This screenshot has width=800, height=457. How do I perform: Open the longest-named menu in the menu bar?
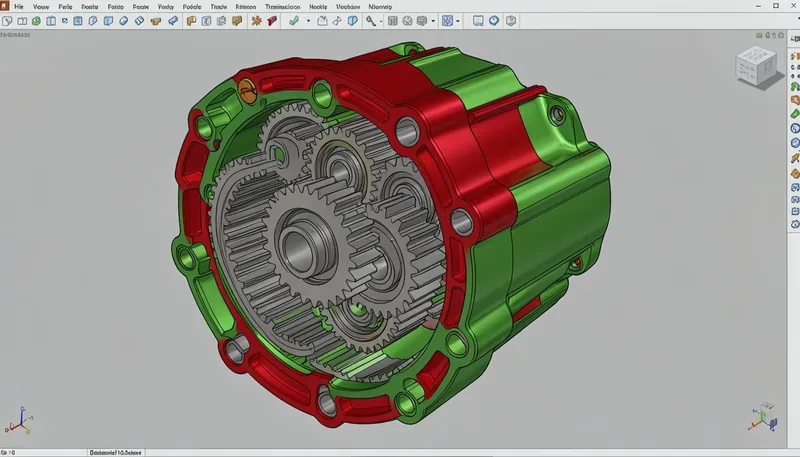pyautogui.click(x=283, y=7)
